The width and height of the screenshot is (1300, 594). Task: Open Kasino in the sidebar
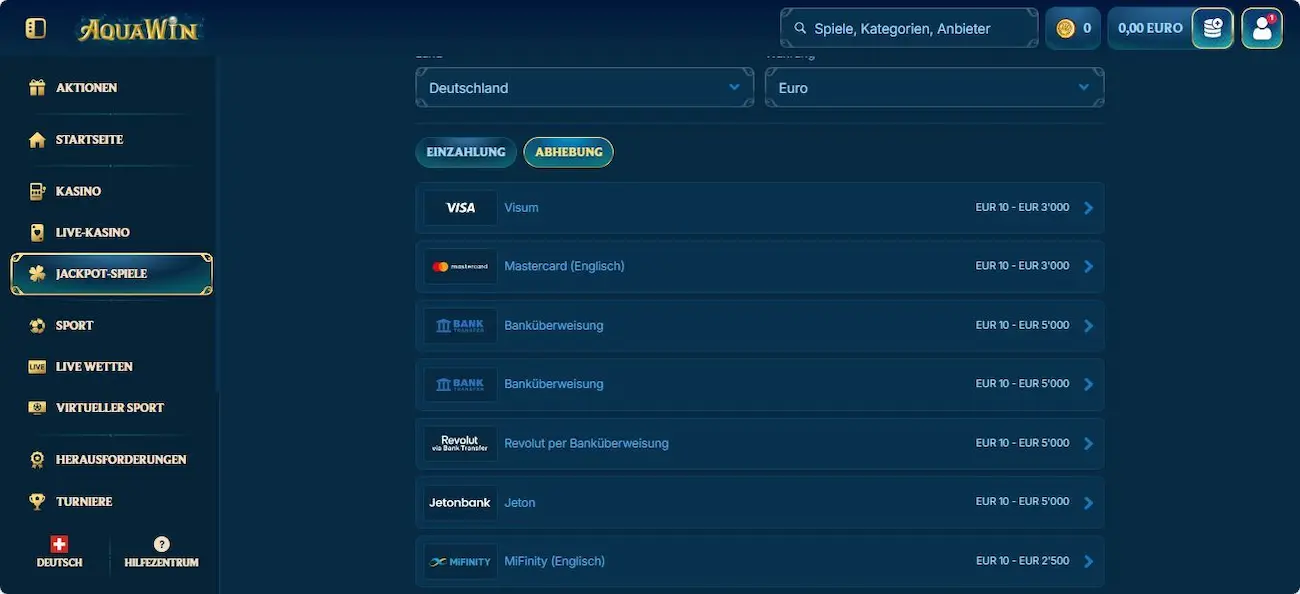tap(78, 191)
